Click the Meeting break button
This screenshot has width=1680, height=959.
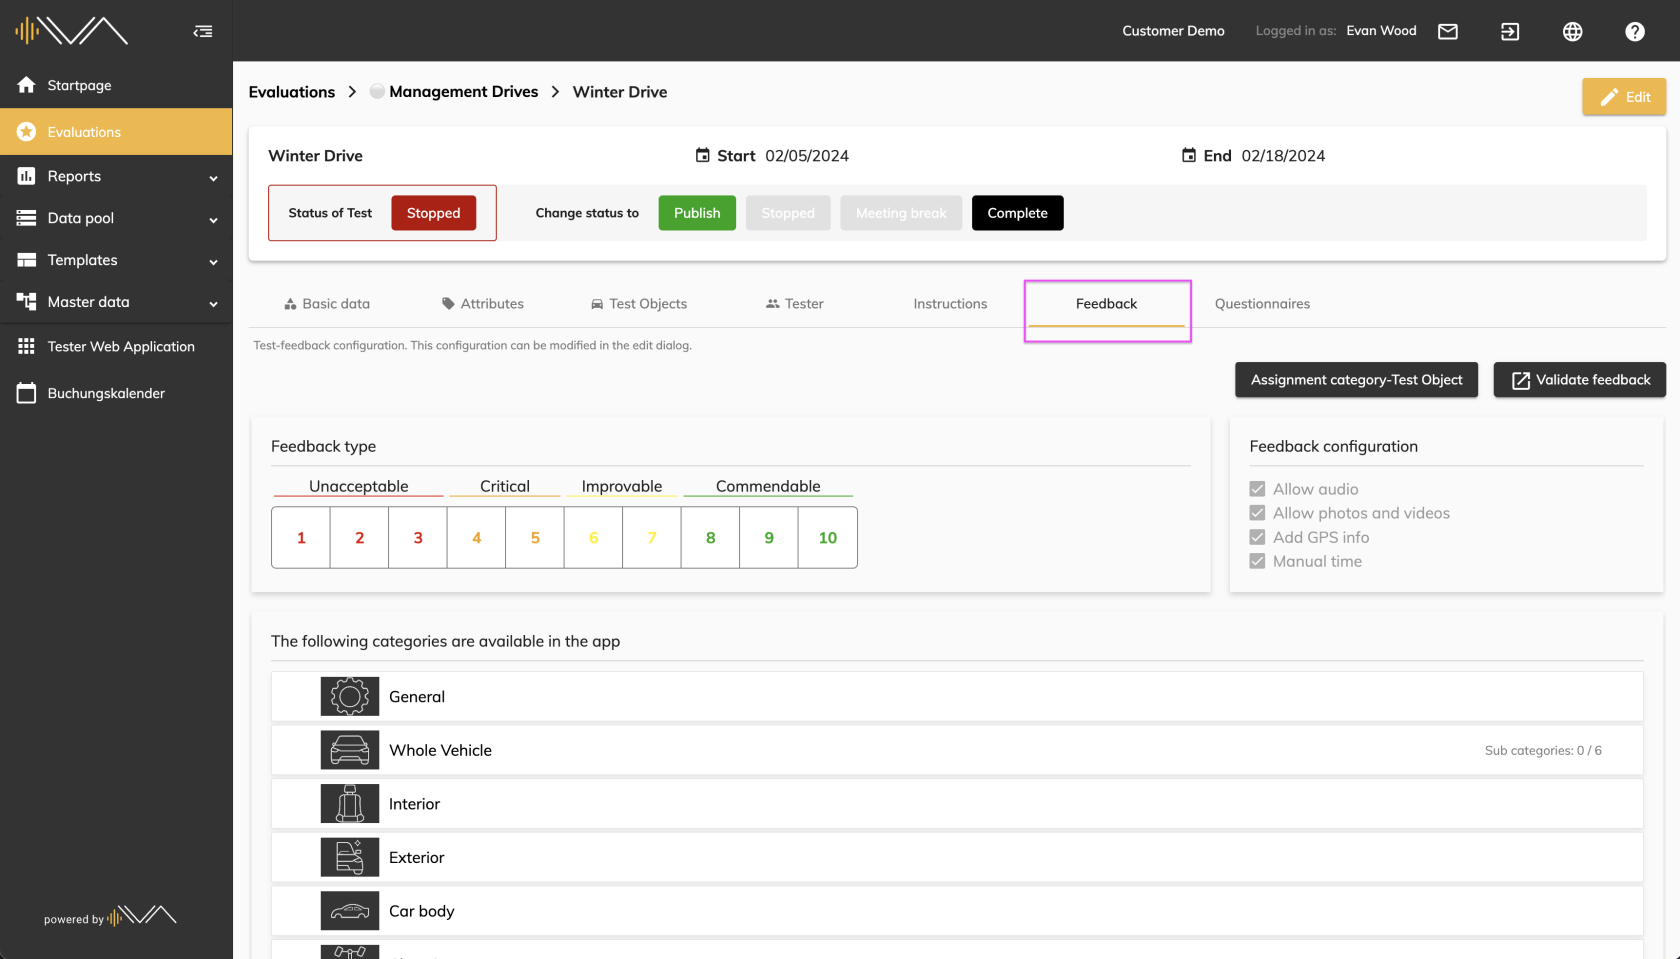901,213
